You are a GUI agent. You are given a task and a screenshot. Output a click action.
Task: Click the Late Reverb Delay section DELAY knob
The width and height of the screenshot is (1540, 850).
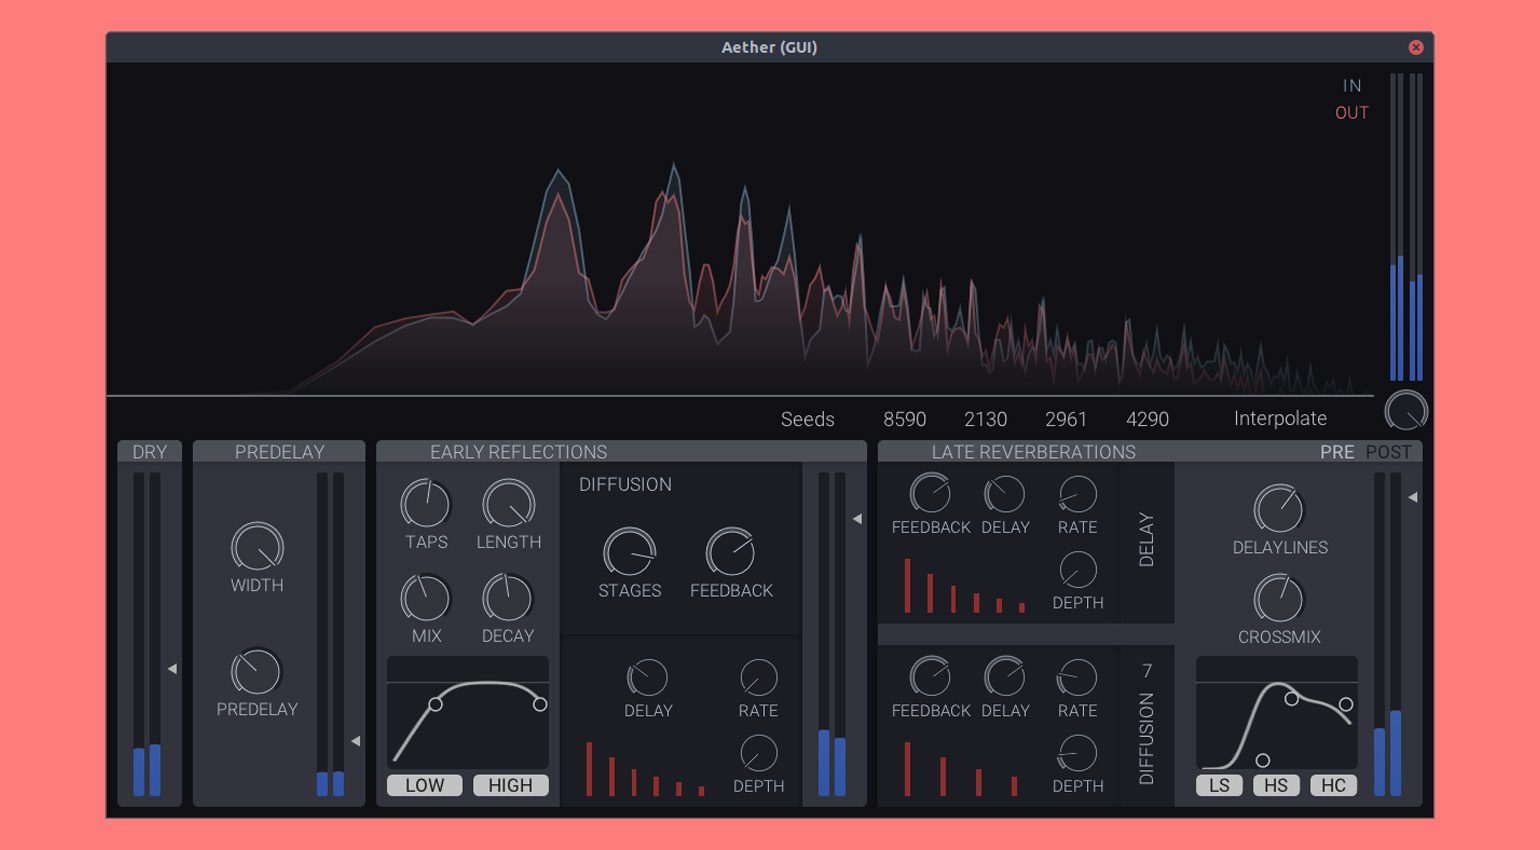pyautogui.click(x=1005, y=494)
